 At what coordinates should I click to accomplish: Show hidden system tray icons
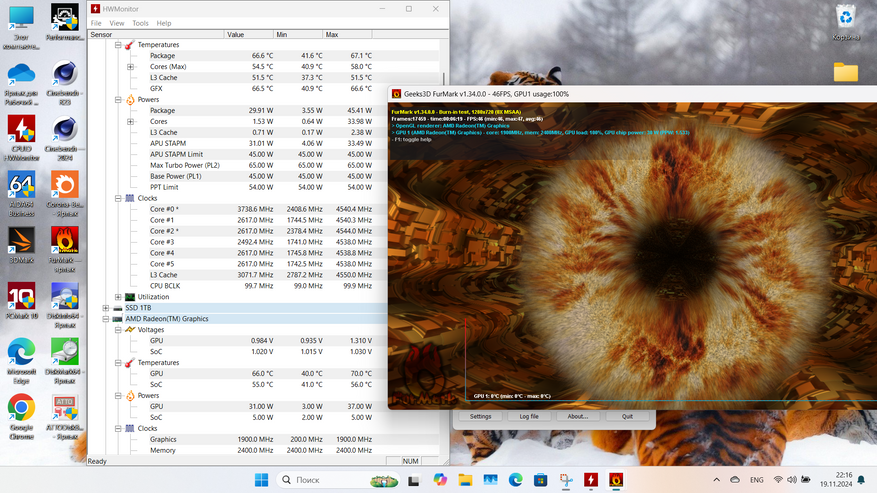(716, 480)
